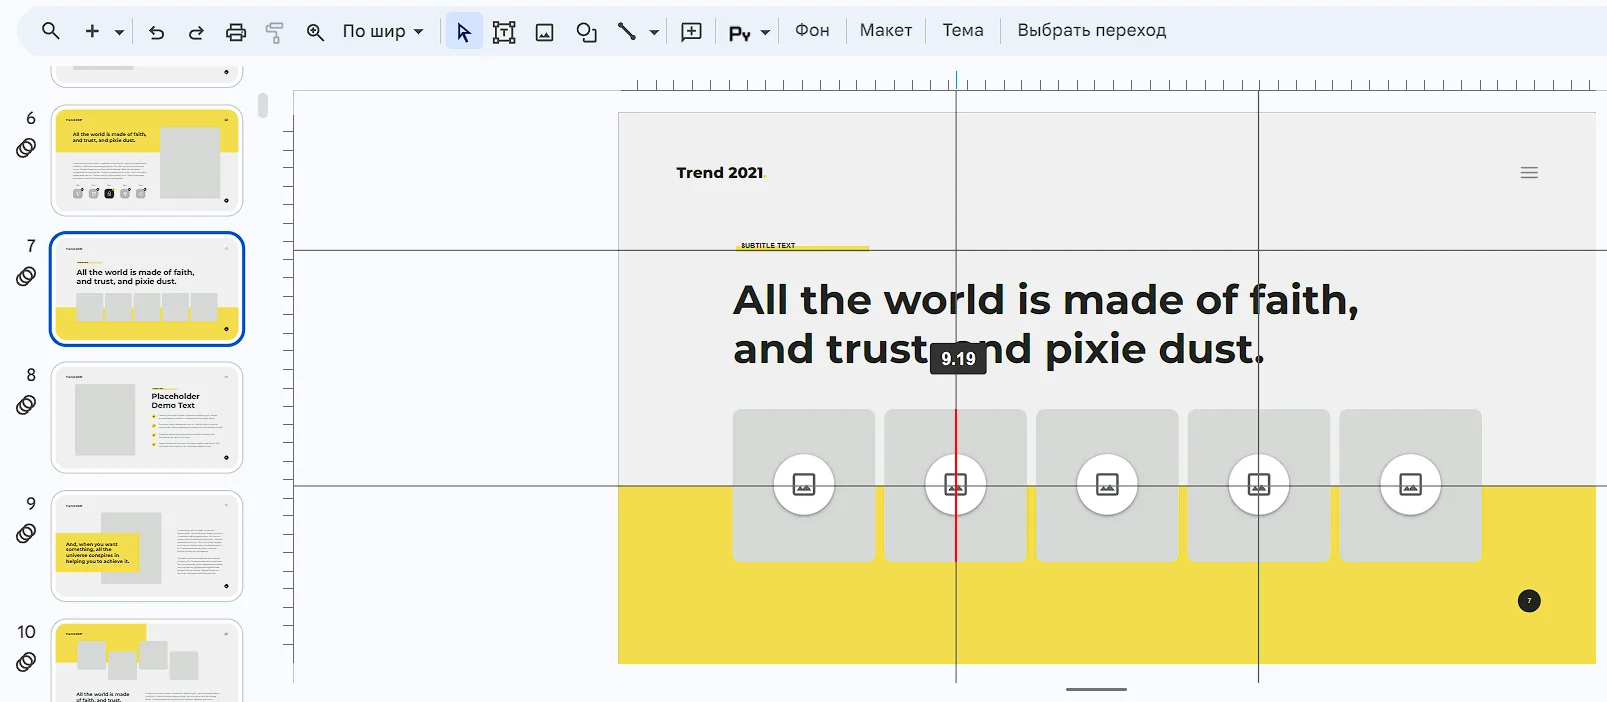The width and height of the screenshot is (1607, 702).
Task: Select the paint format roller icon
Action: pyautogui.click(x=275, y=32)
